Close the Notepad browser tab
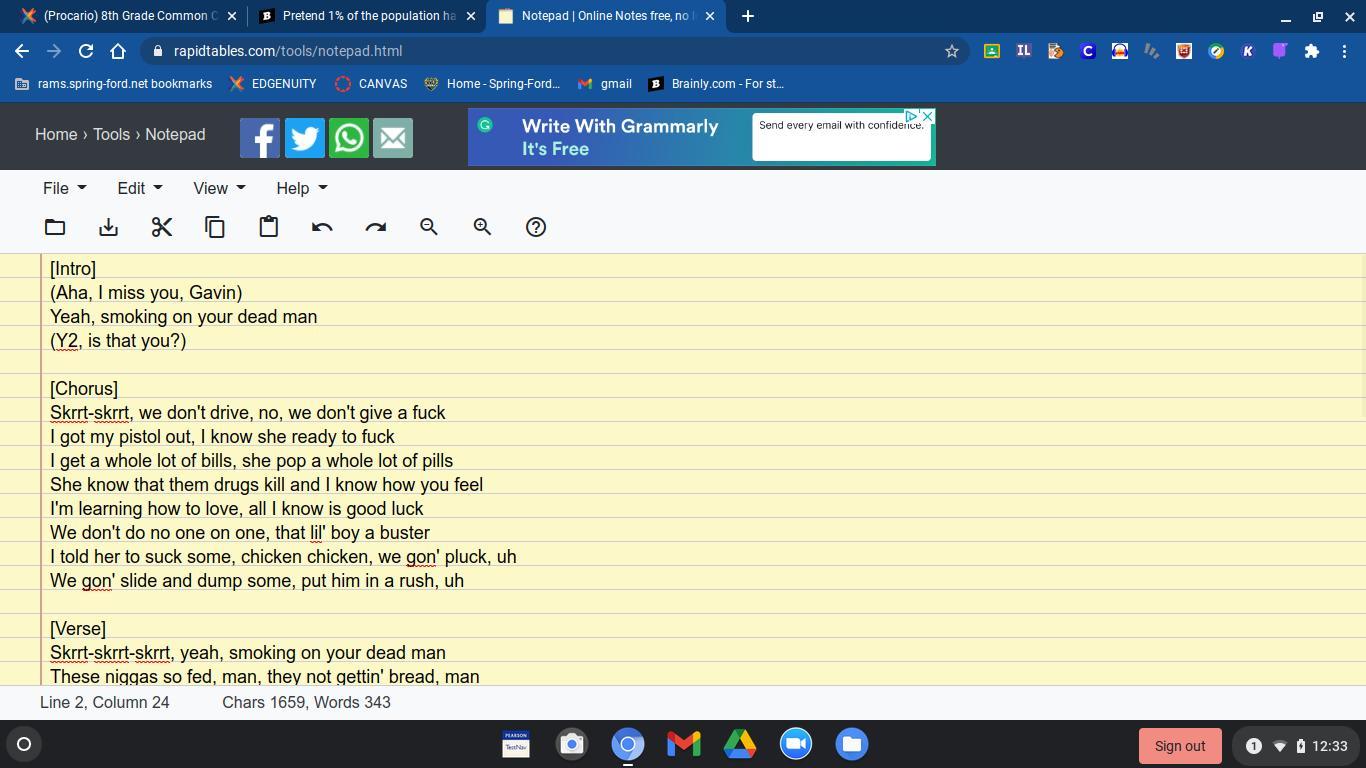This screenshot has height=768, width=1366. click(710, 16)
